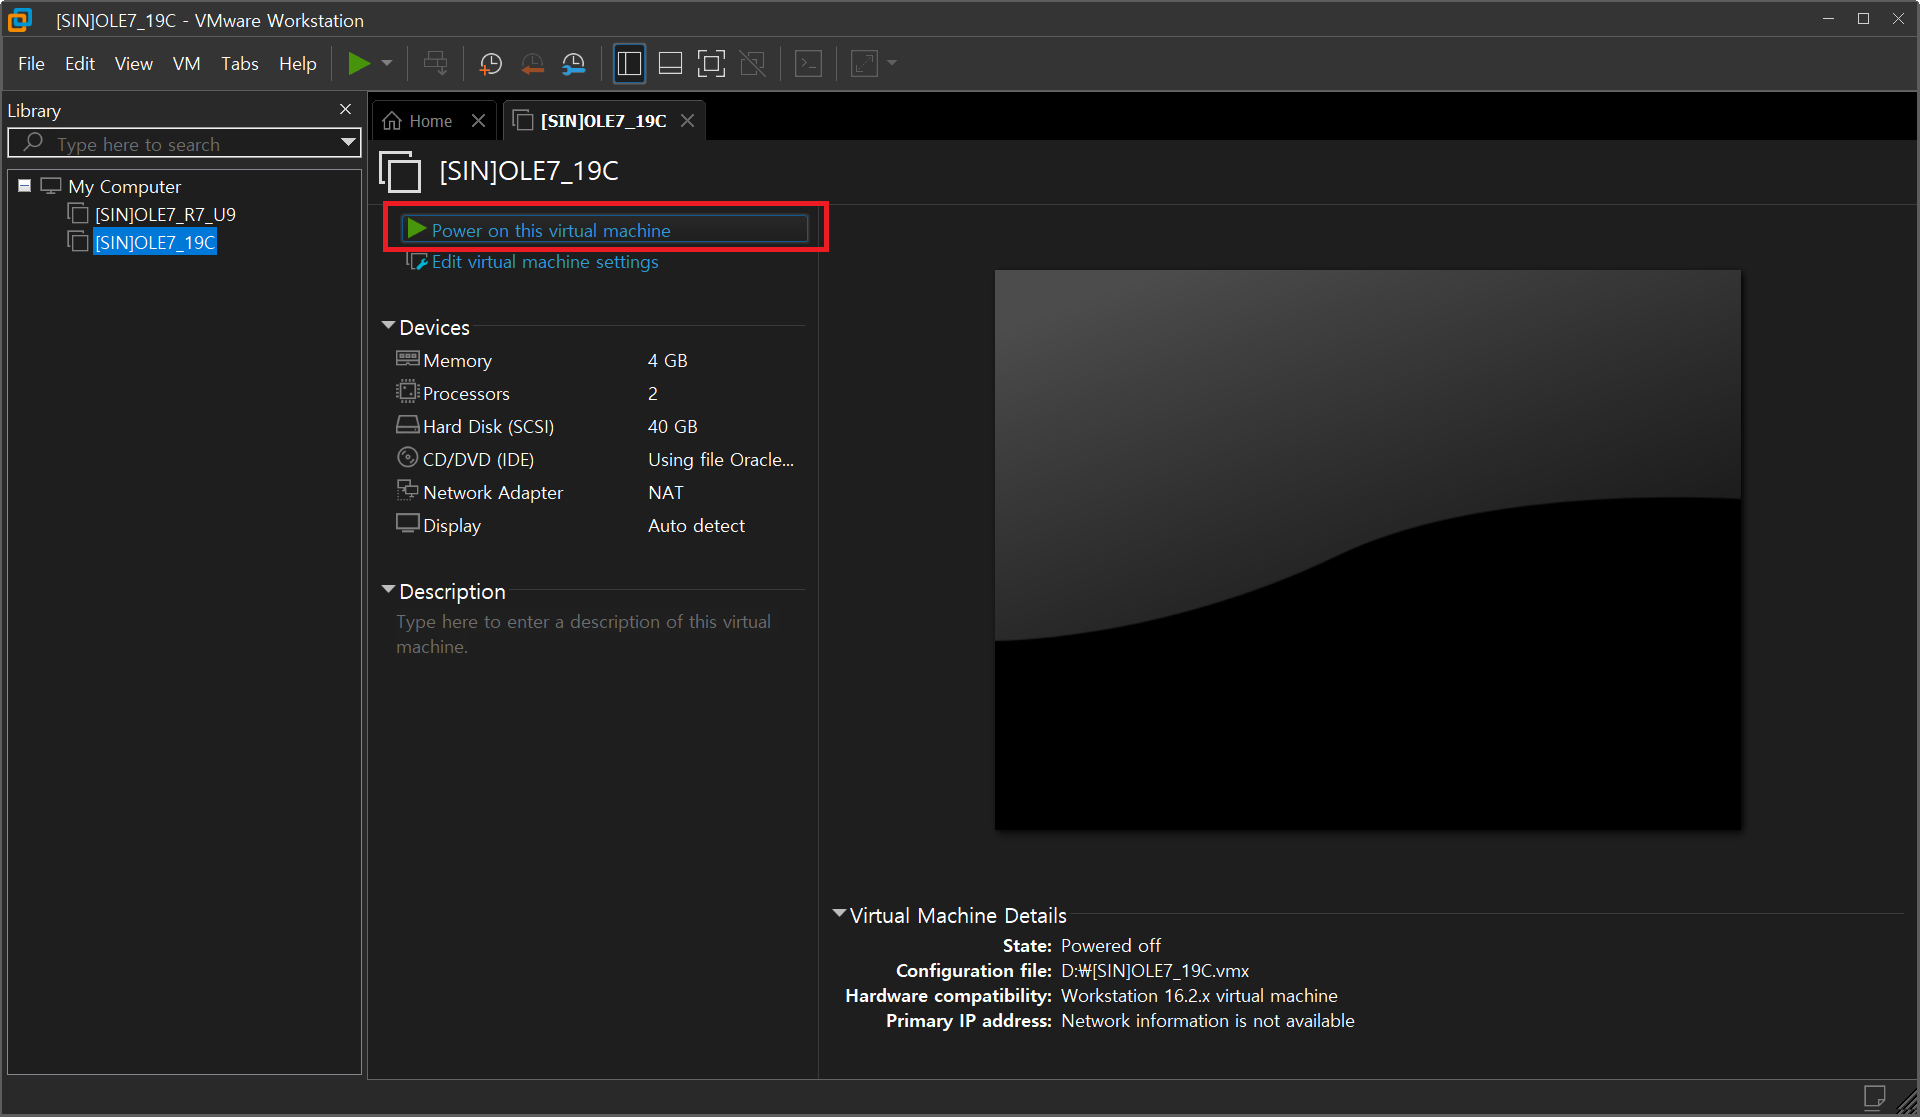Open the library search dropdown arrow
Image resolution: width=1920 pixels, height=1117 pixels.
click(x=348, y=143)
